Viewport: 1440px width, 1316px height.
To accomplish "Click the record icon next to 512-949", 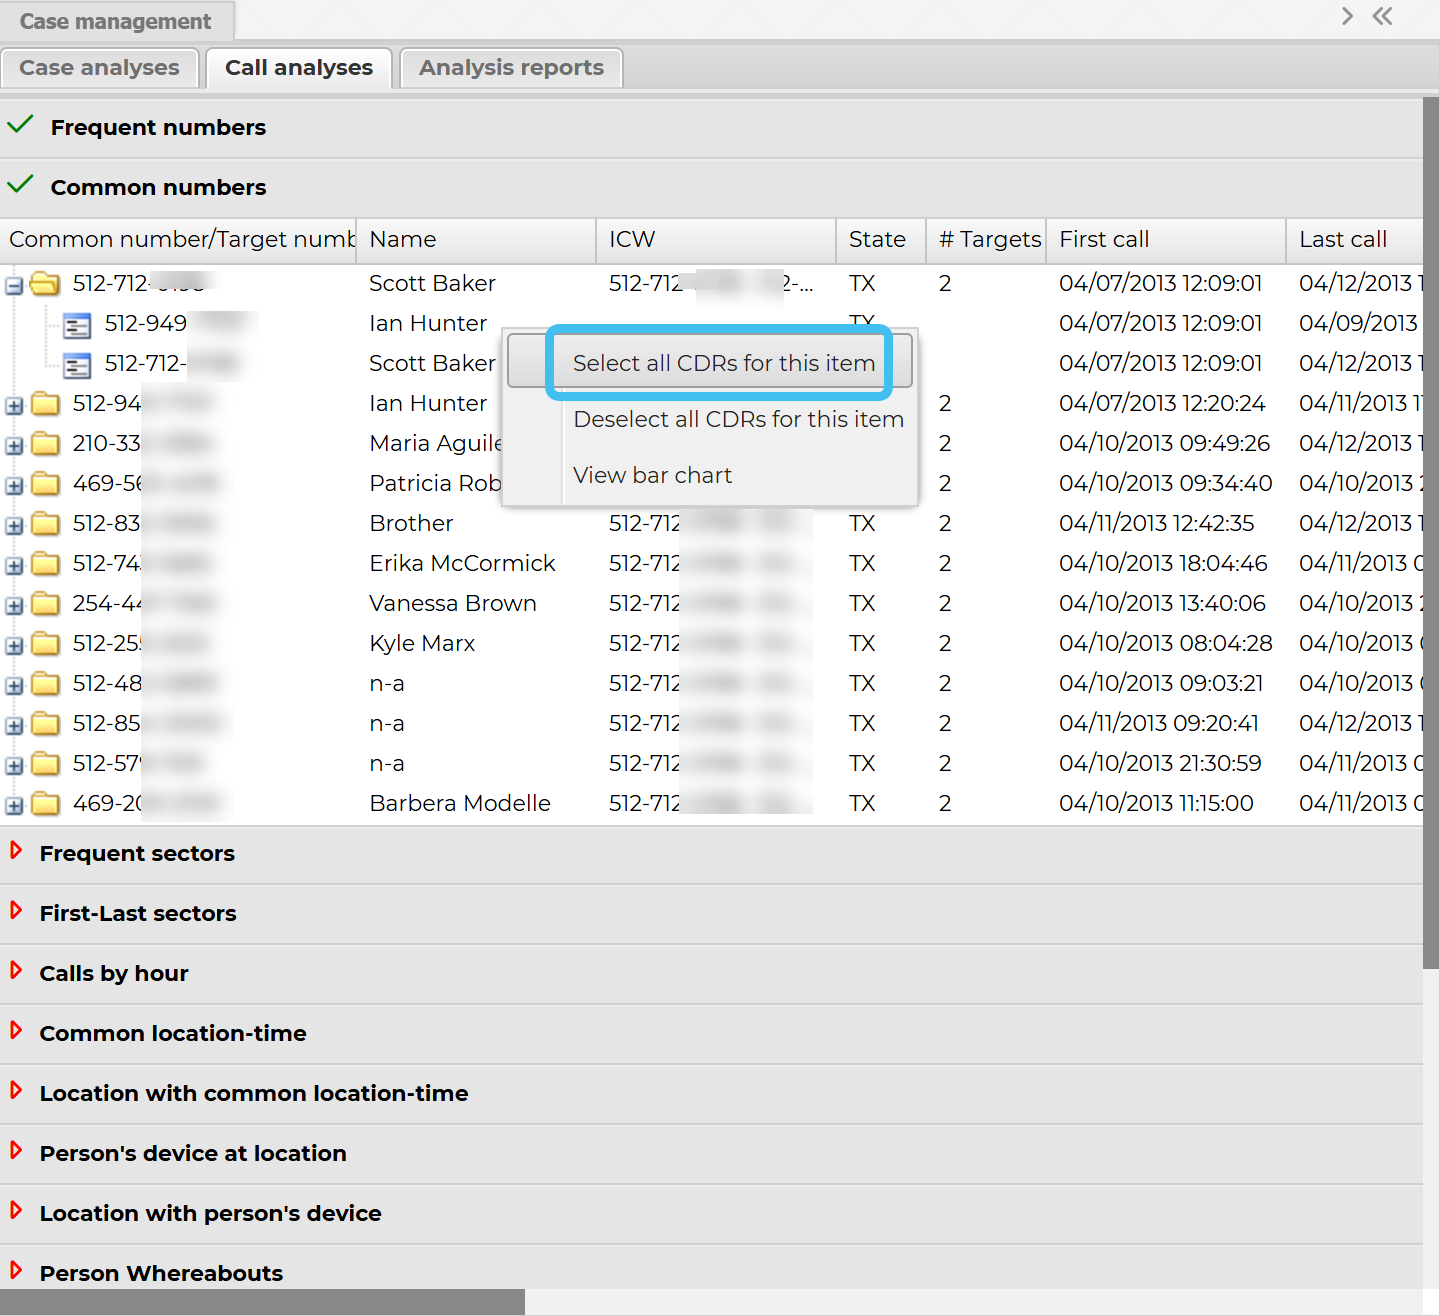I will pos(77,325).
